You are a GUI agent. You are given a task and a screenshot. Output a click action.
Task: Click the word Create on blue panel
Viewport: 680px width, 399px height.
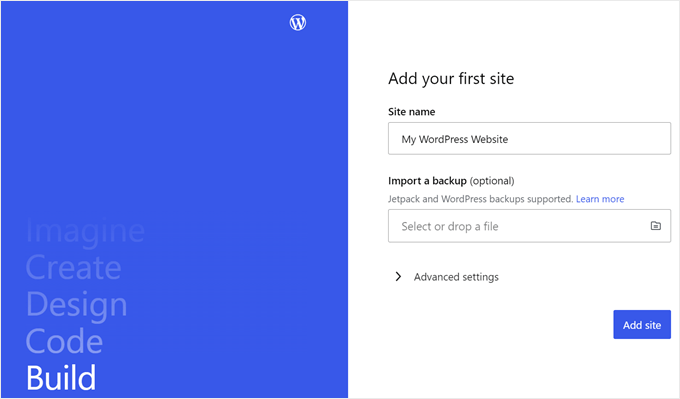pos(73,267)
